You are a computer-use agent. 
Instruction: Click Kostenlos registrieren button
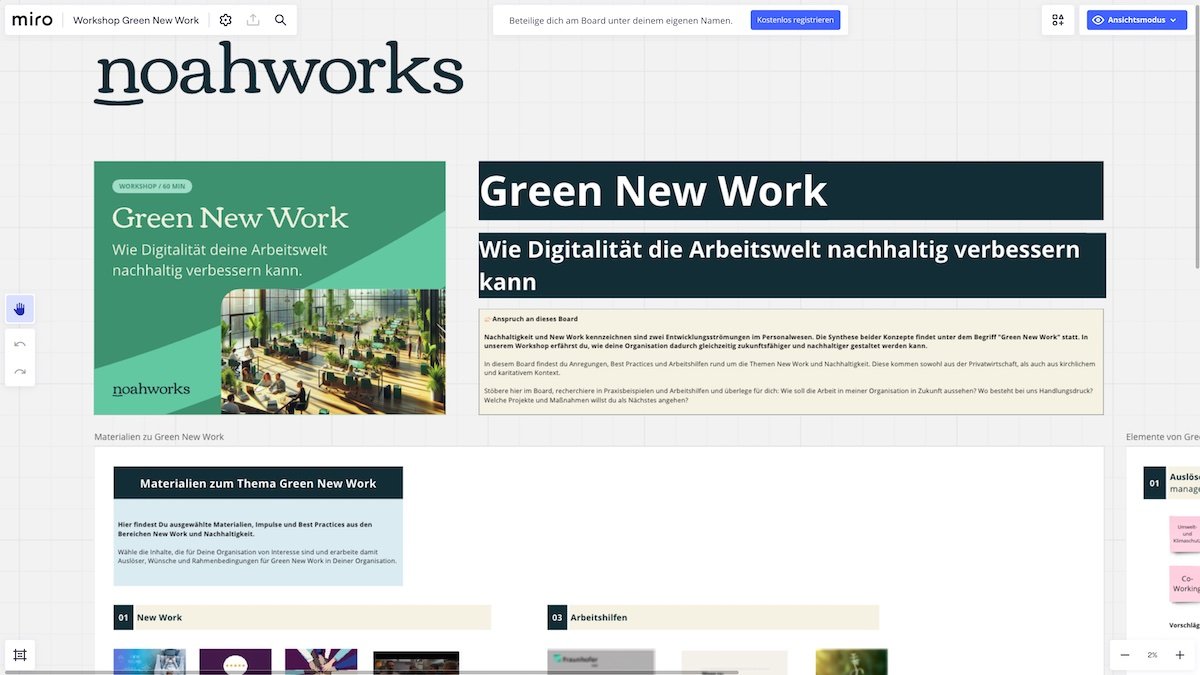pos(796,20)
